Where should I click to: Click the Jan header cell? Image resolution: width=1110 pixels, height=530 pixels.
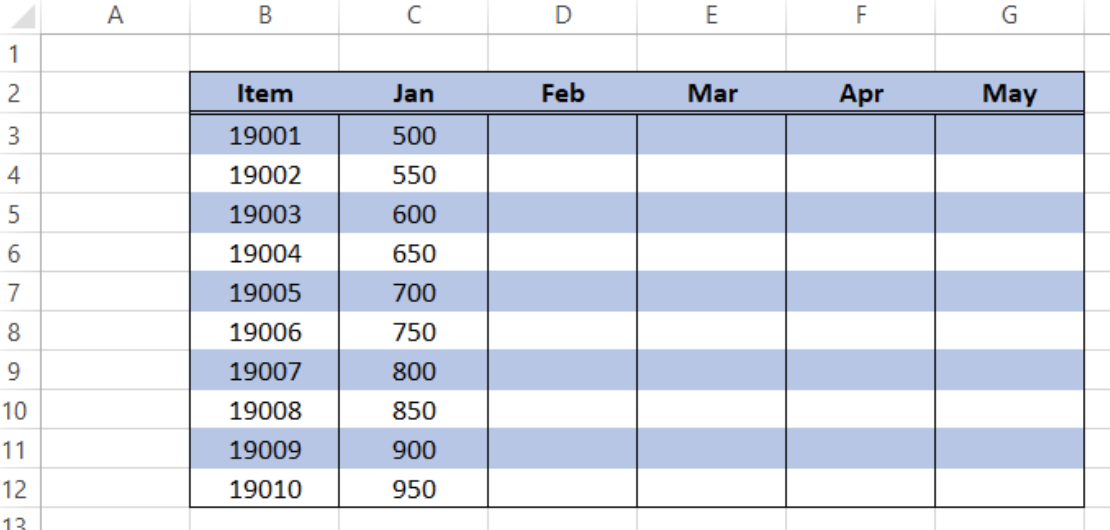click(x=413, y=93)
